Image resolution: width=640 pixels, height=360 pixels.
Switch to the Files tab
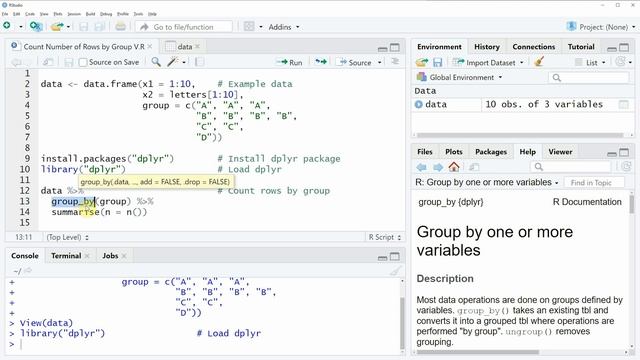[x=424, y=152]
